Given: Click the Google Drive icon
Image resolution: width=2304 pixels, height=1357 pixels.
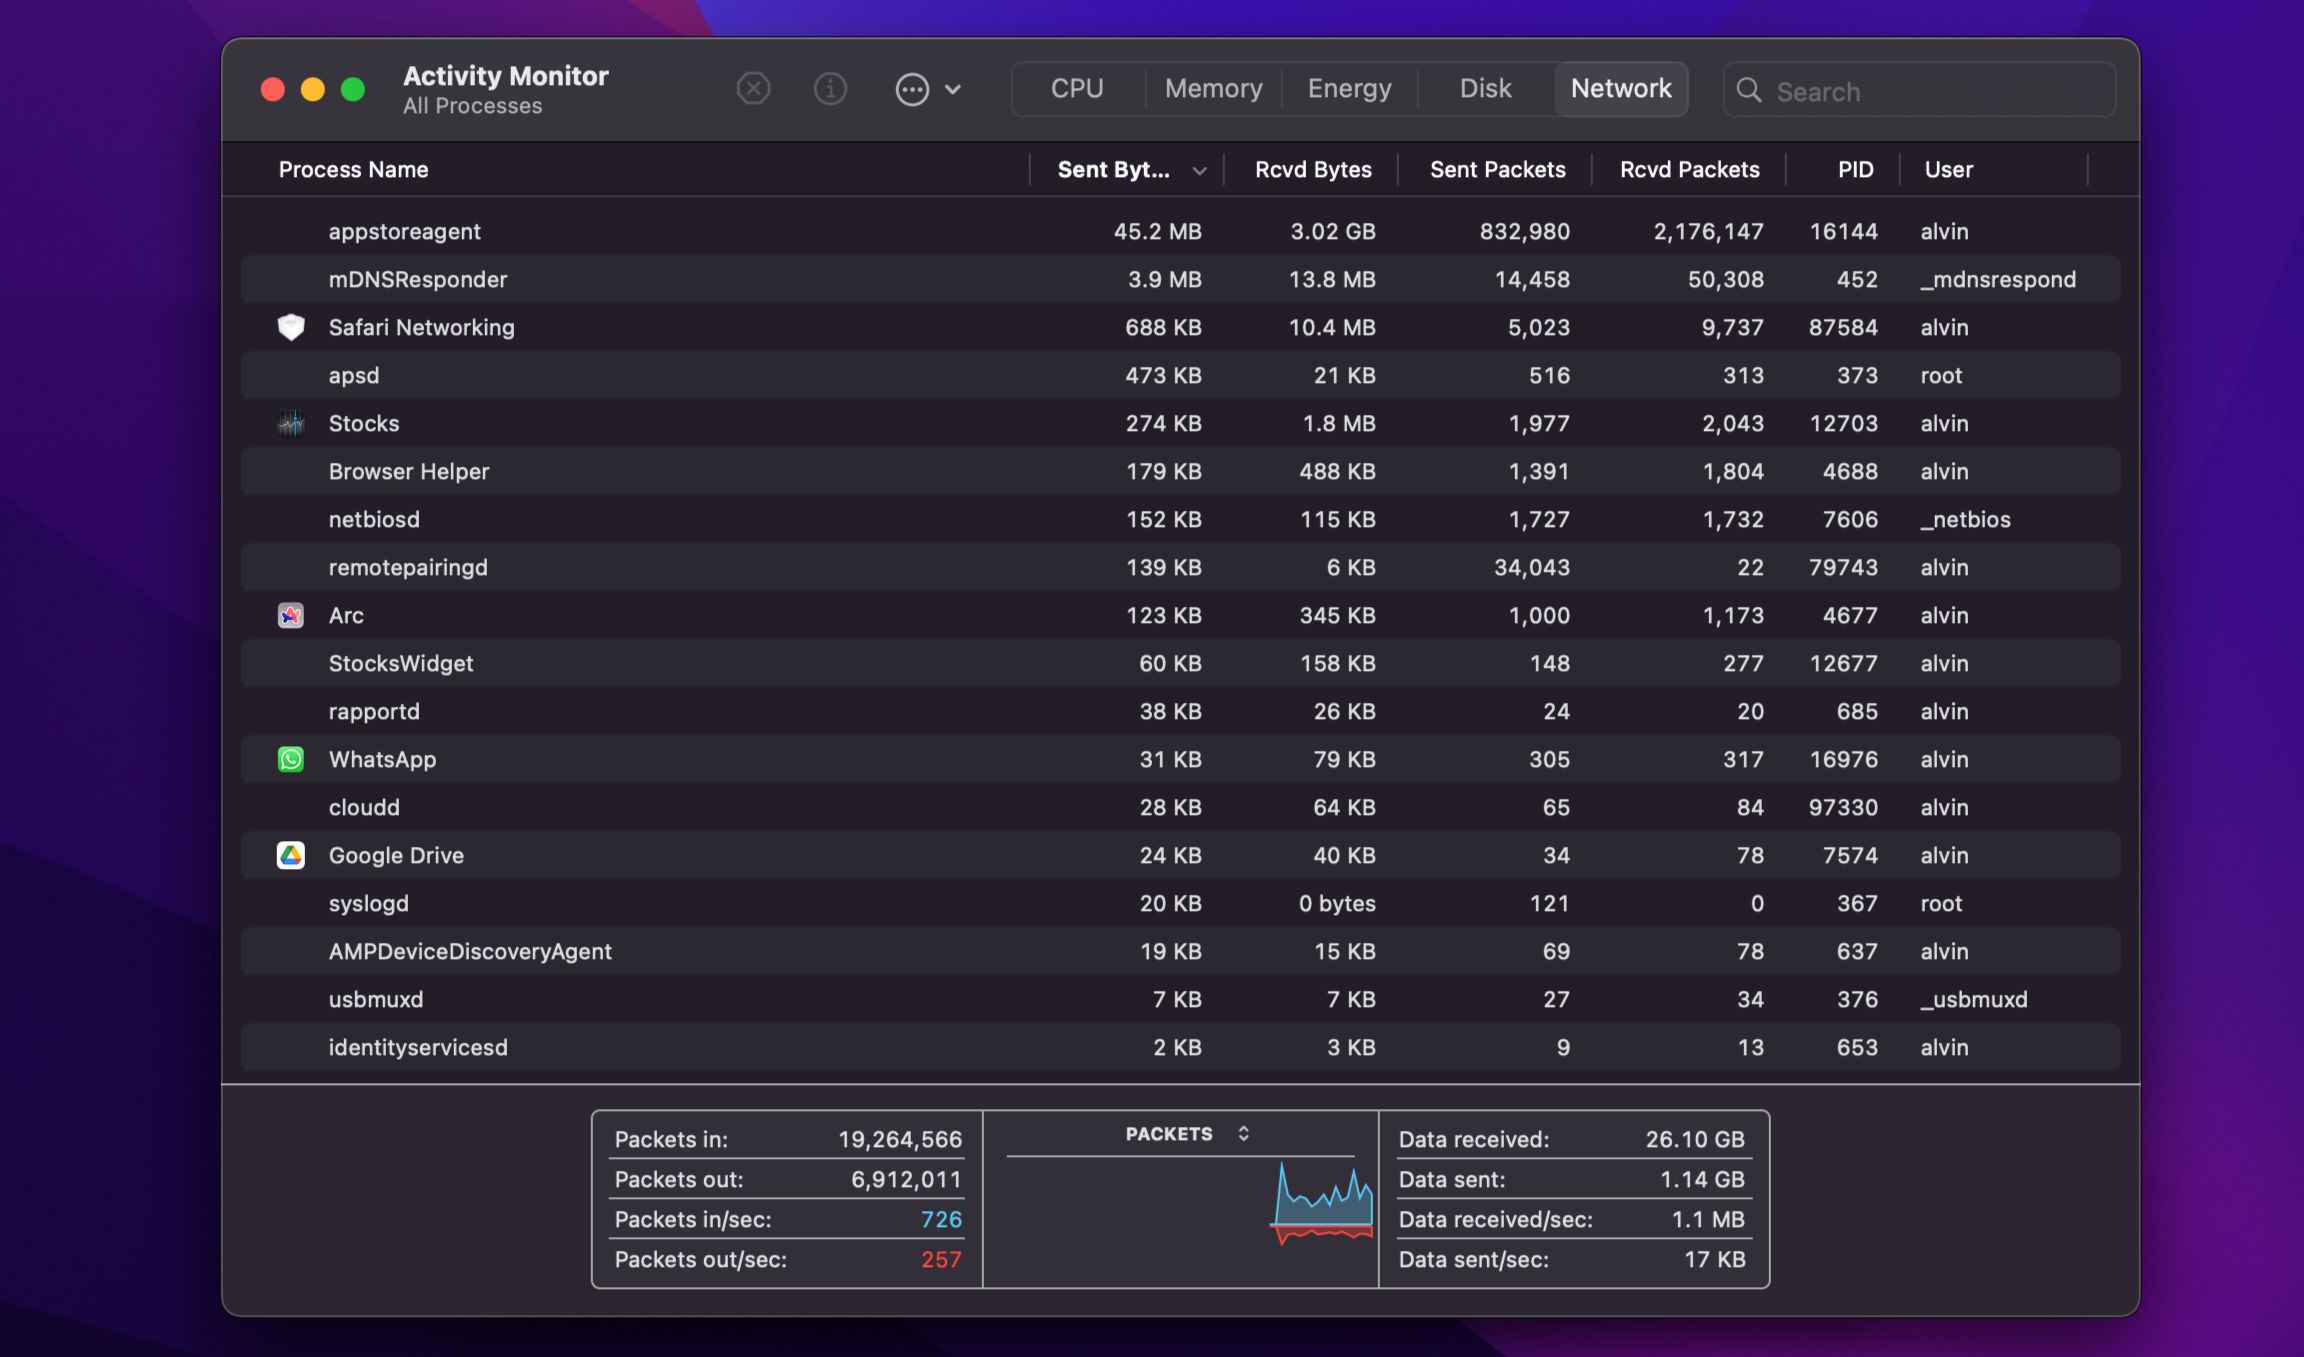Looking at the screenshot, I should click(291, 855).
